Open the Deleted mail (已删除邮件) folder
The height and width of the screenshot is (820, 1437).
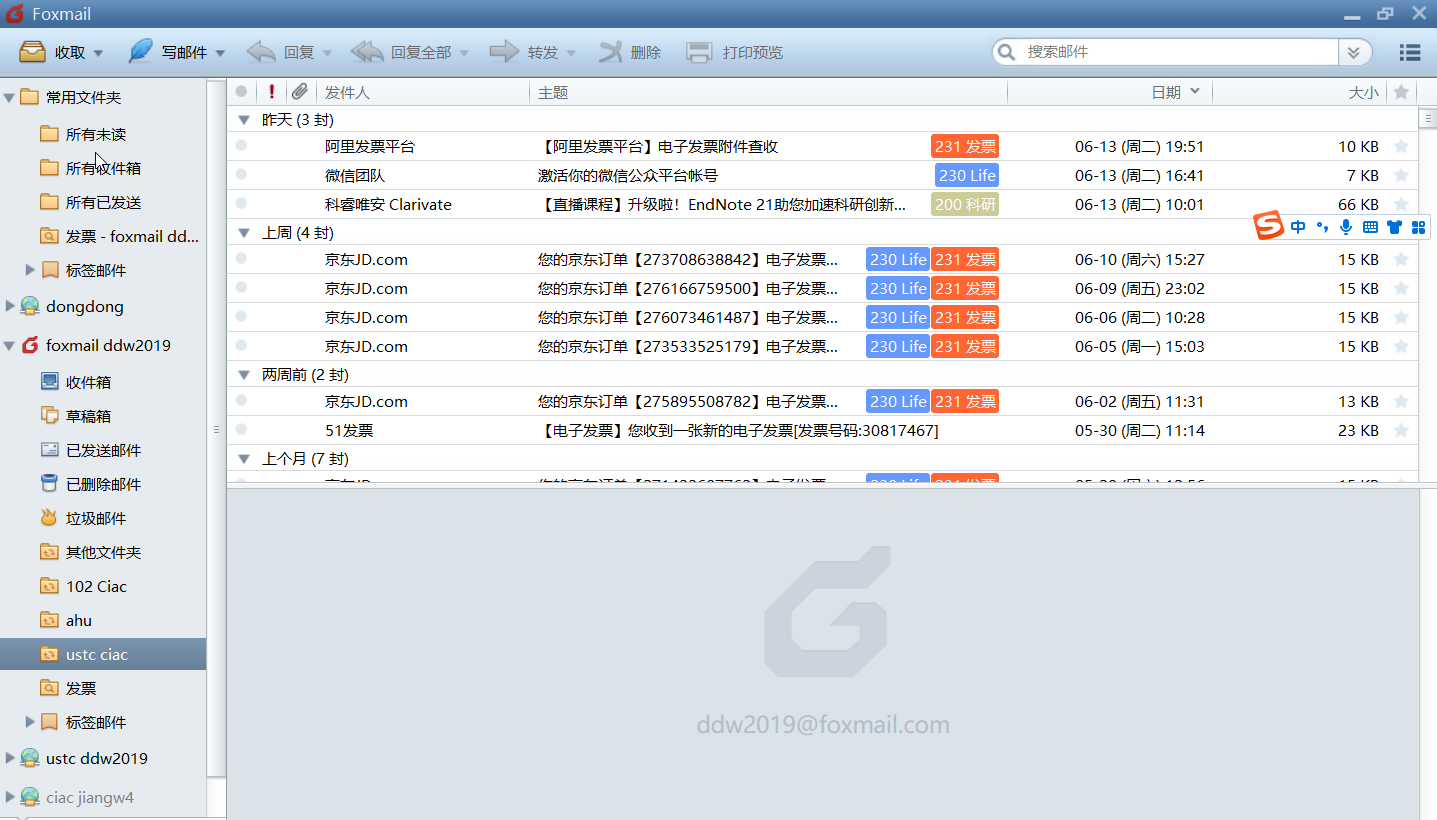[103, 484]
